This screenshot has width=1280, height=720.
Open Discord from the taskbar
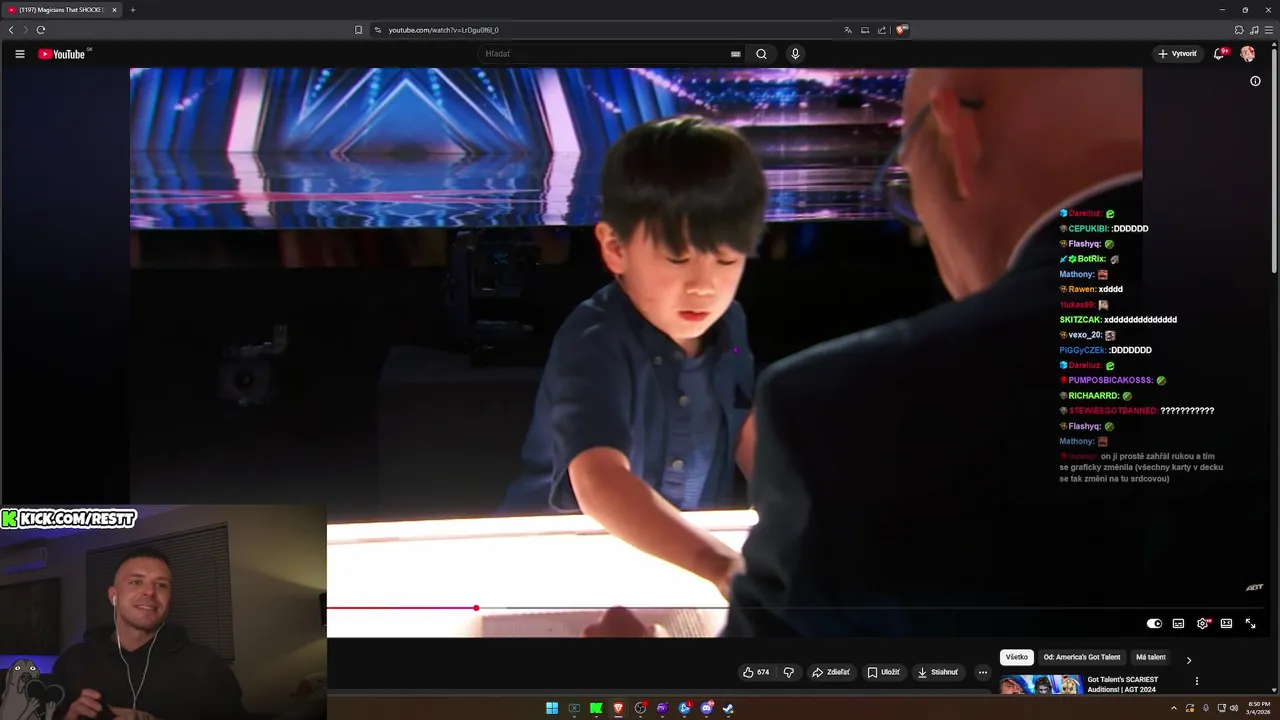tap(706, 708)
